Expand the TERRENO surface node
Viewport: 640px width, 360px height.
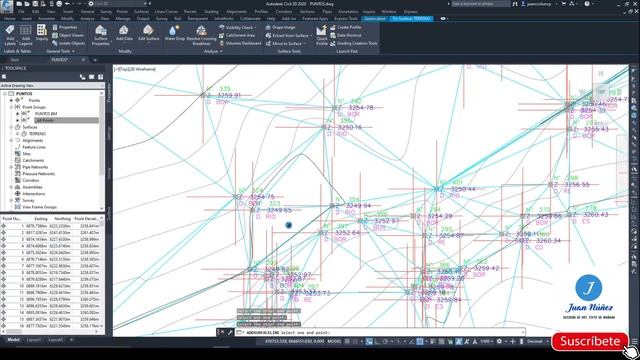tap(18, 134)
